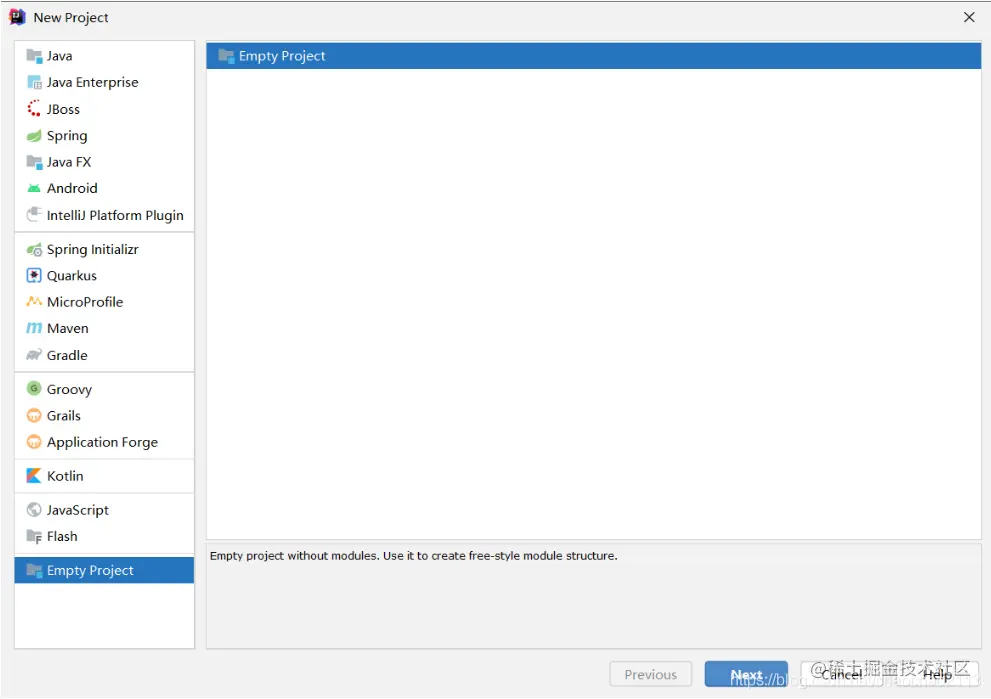Choose 'Android' text entry
The width and height of the screenshot is (991, 699).
72,188
